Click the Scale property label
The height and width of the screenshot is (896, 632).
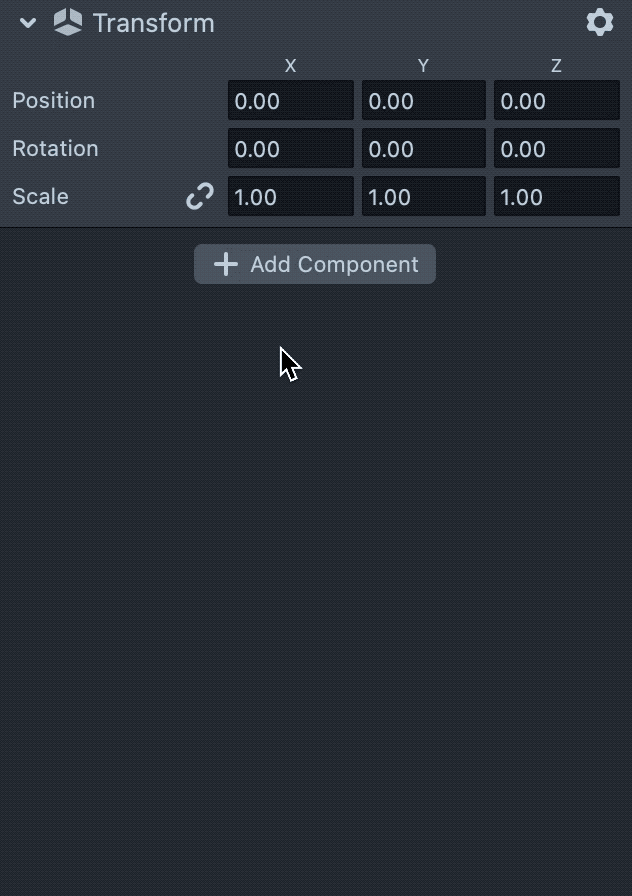(41, 197)
